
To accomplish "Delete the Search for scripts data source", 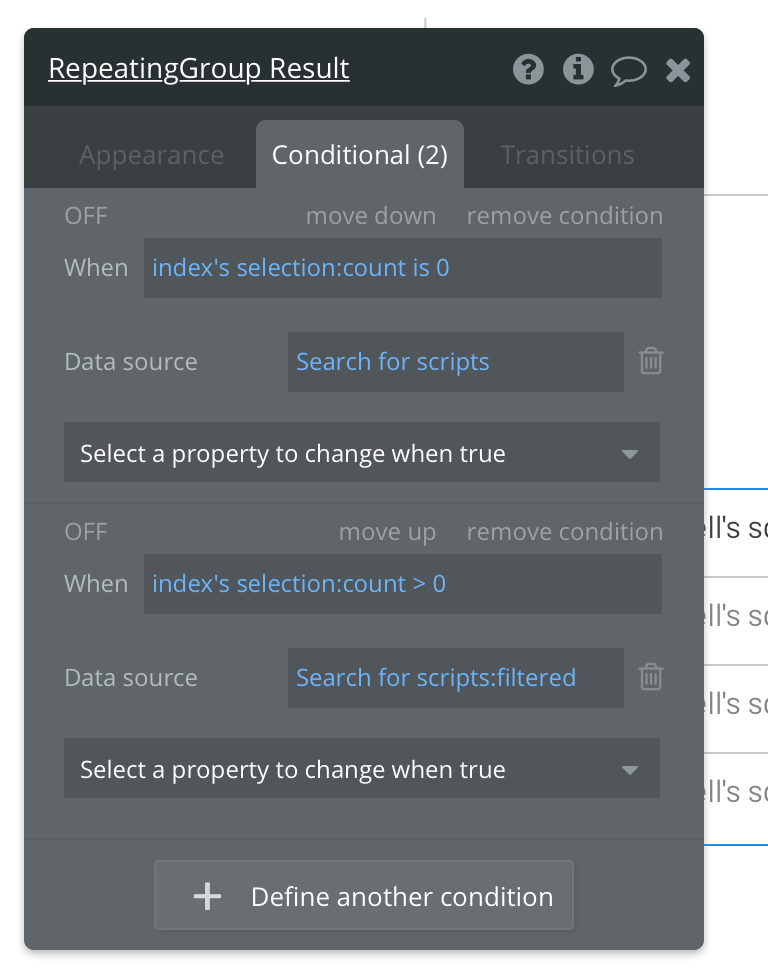I will point(651,361).
